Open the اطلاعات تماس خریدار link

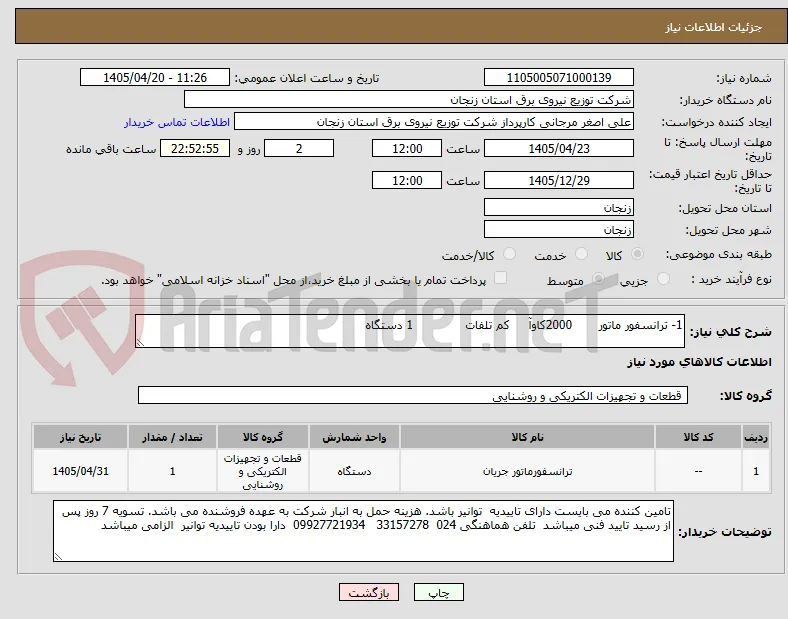point(177,122)
